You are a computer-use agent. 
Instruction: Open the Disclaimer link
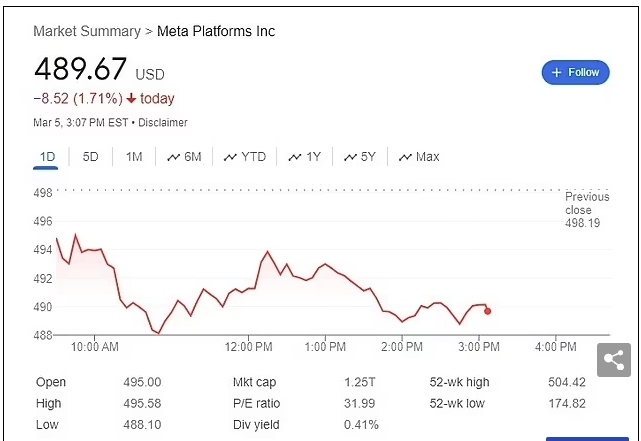161,123
